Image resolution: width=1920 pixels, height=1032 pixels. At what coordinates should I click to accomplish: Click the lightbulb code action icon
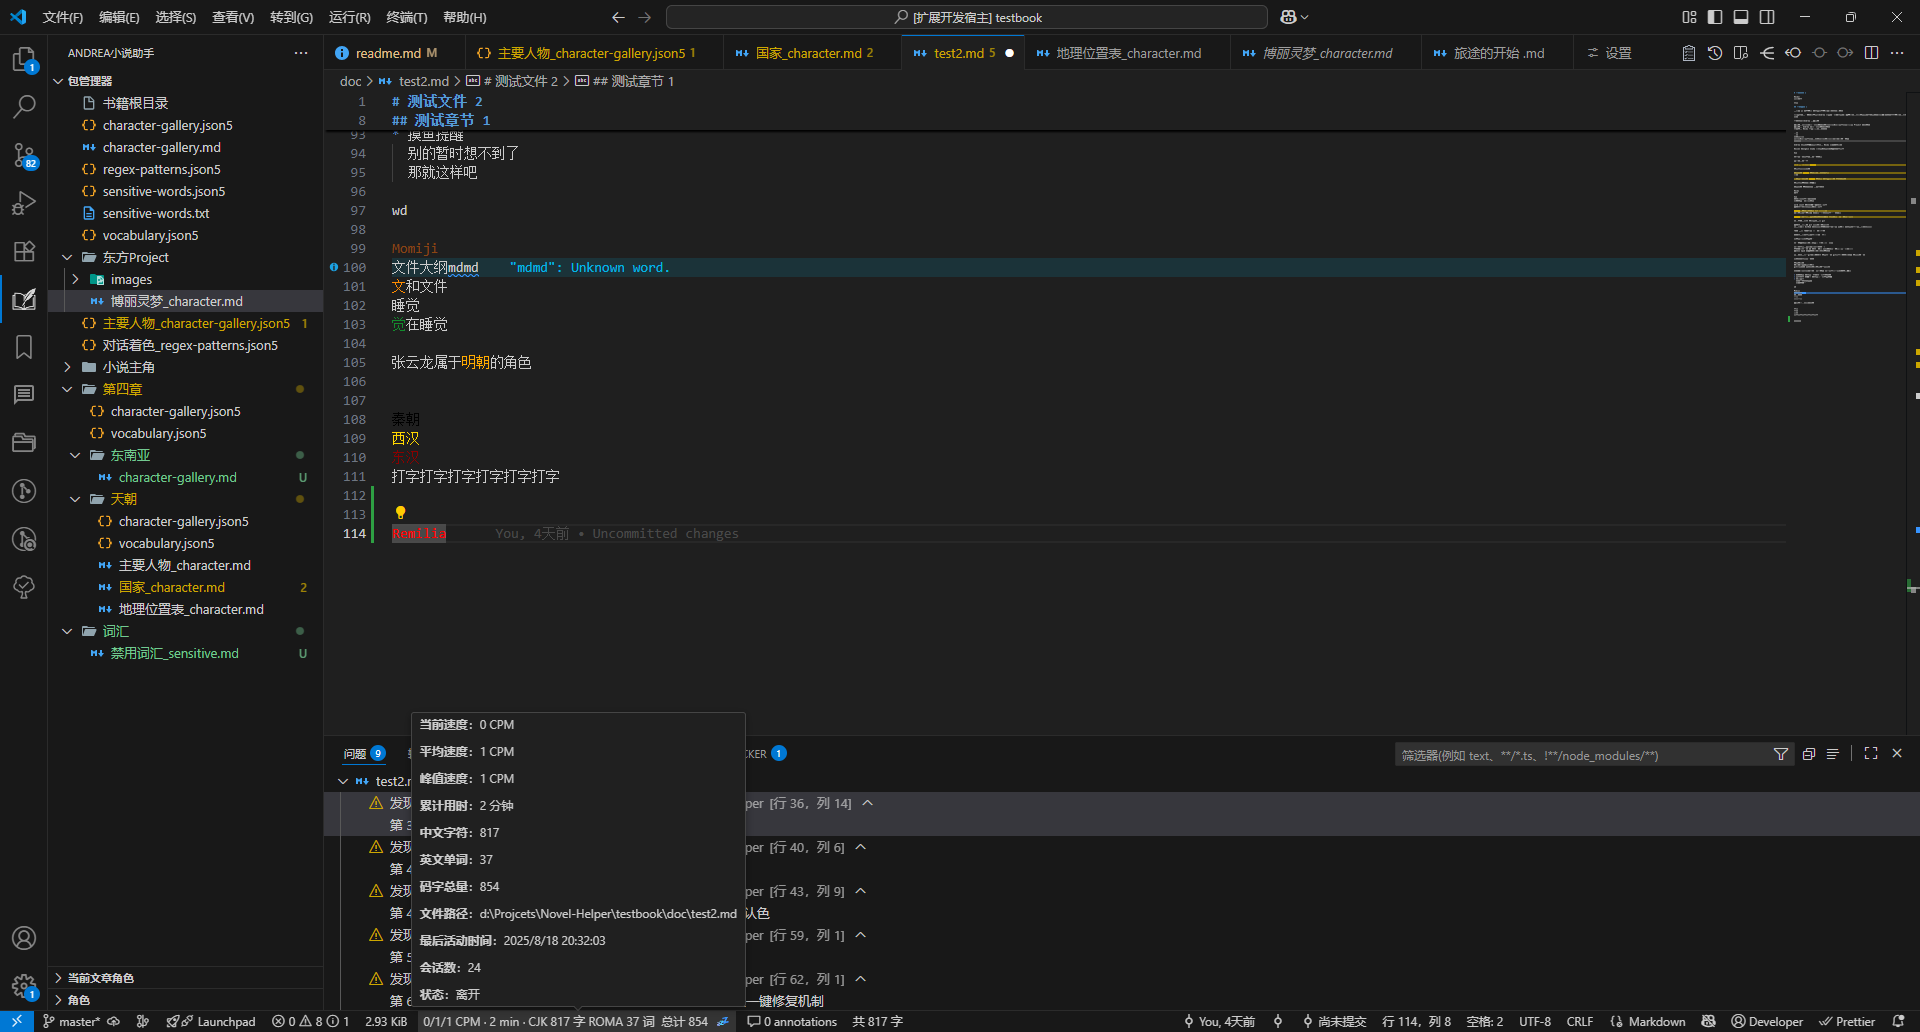click(x=400, y=513)
